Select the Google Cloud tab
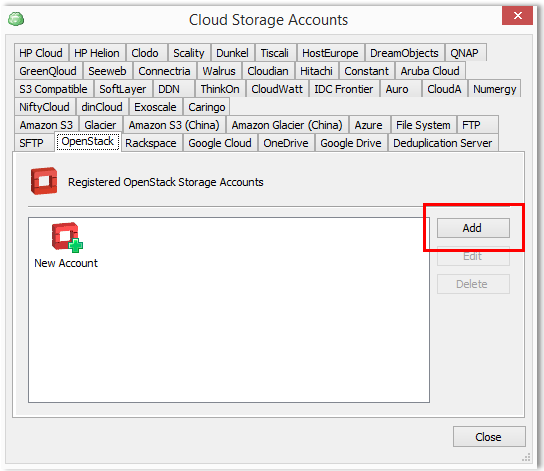The height and width of the screenshot is (471, 544). click(220, 143)
